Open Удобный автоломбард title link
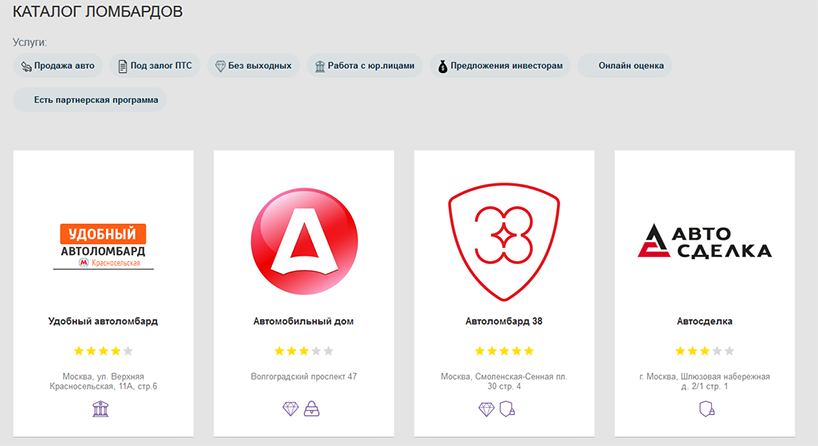Viewport: 818px width, 446px height. click(103, 321)
